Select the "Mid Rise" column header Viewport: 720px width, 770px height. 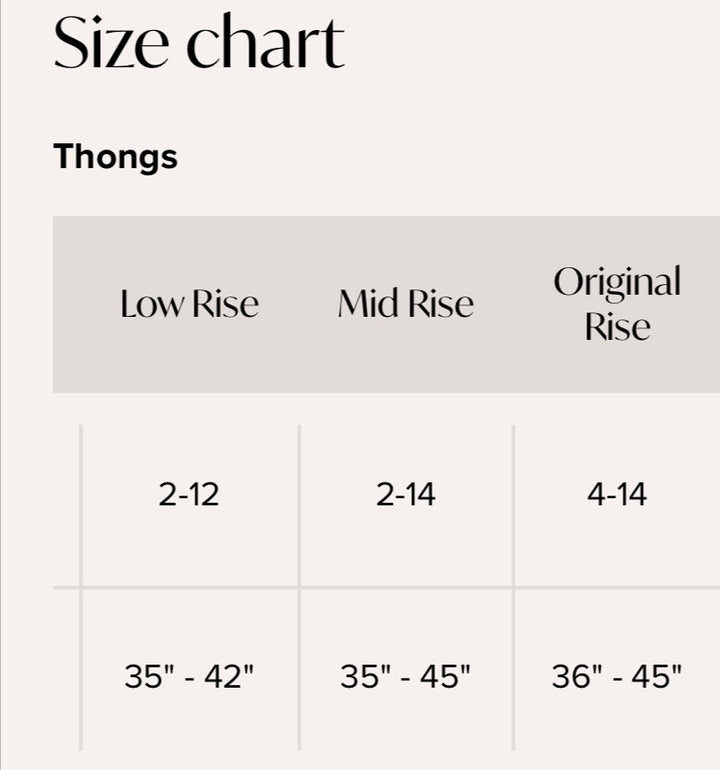(x=405, y=304)
